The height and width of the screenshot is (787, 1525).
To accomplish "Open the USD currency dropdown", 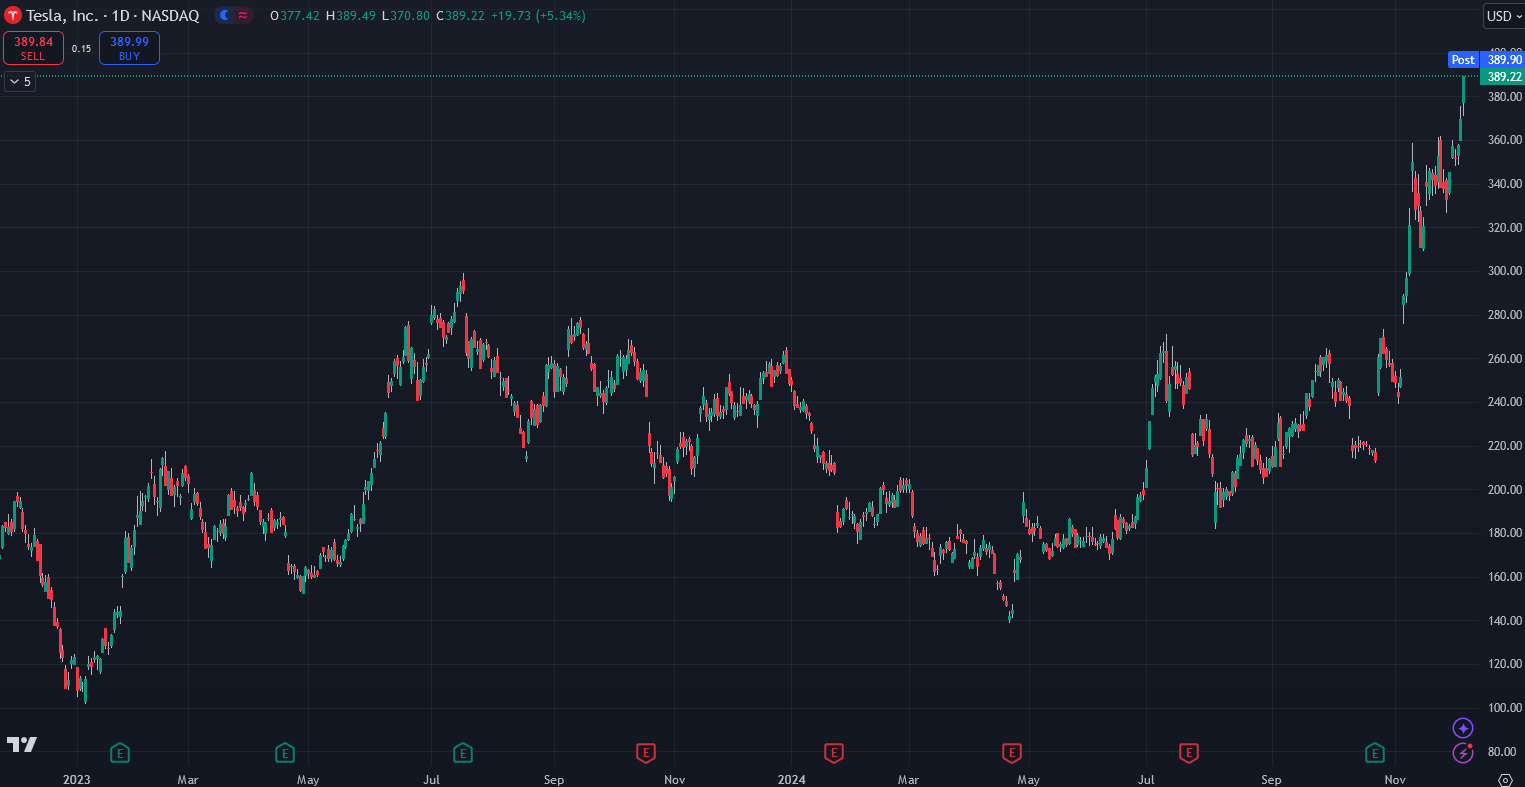I will pyautogui.click(x=1503, y=16).
